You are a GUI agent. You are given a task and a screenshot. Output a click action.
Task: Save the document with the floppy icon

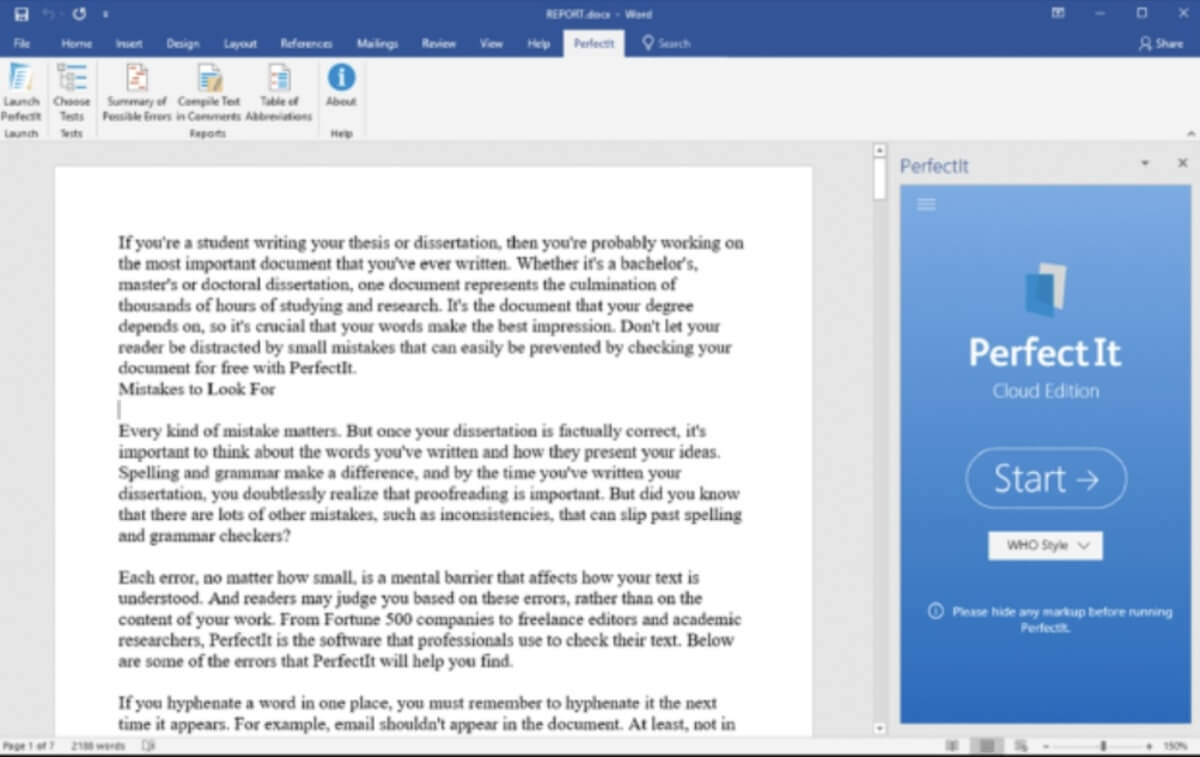tap(21, 14)
